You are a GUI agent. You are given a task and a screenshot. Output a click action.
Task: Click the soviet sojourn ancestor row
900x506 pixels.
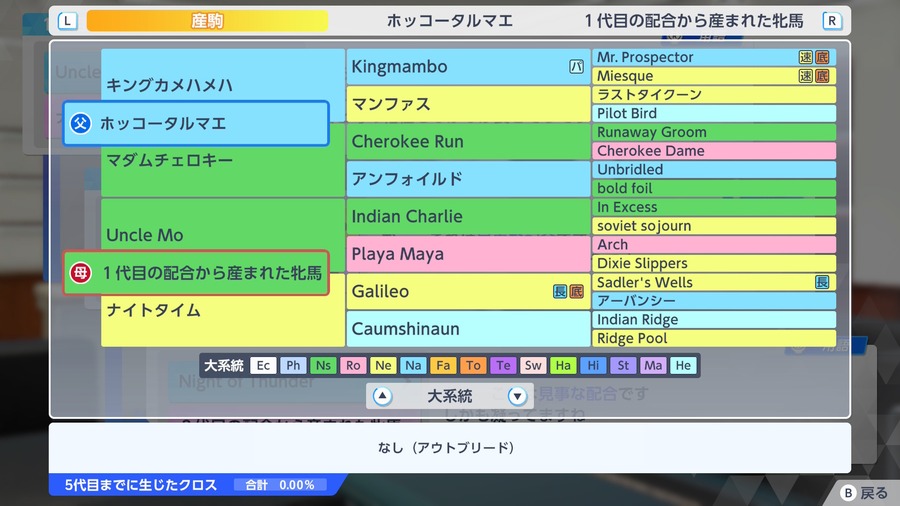714,226
